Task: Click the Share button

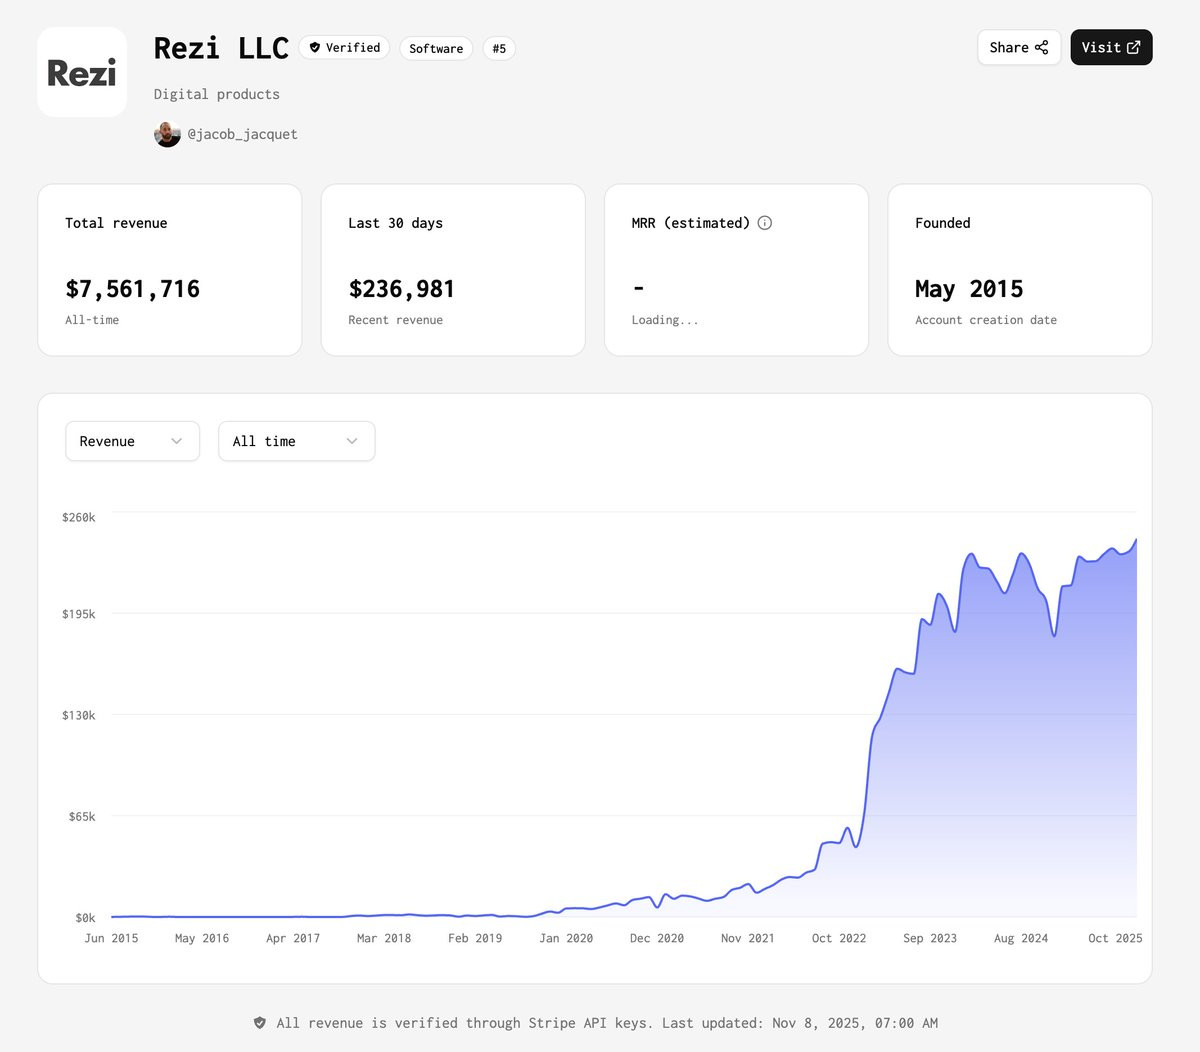Action: point(1019,47)
